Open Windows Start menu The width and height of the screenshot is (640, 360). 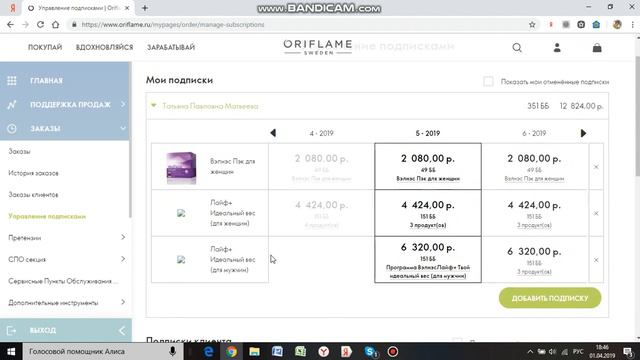pos(11,351)
